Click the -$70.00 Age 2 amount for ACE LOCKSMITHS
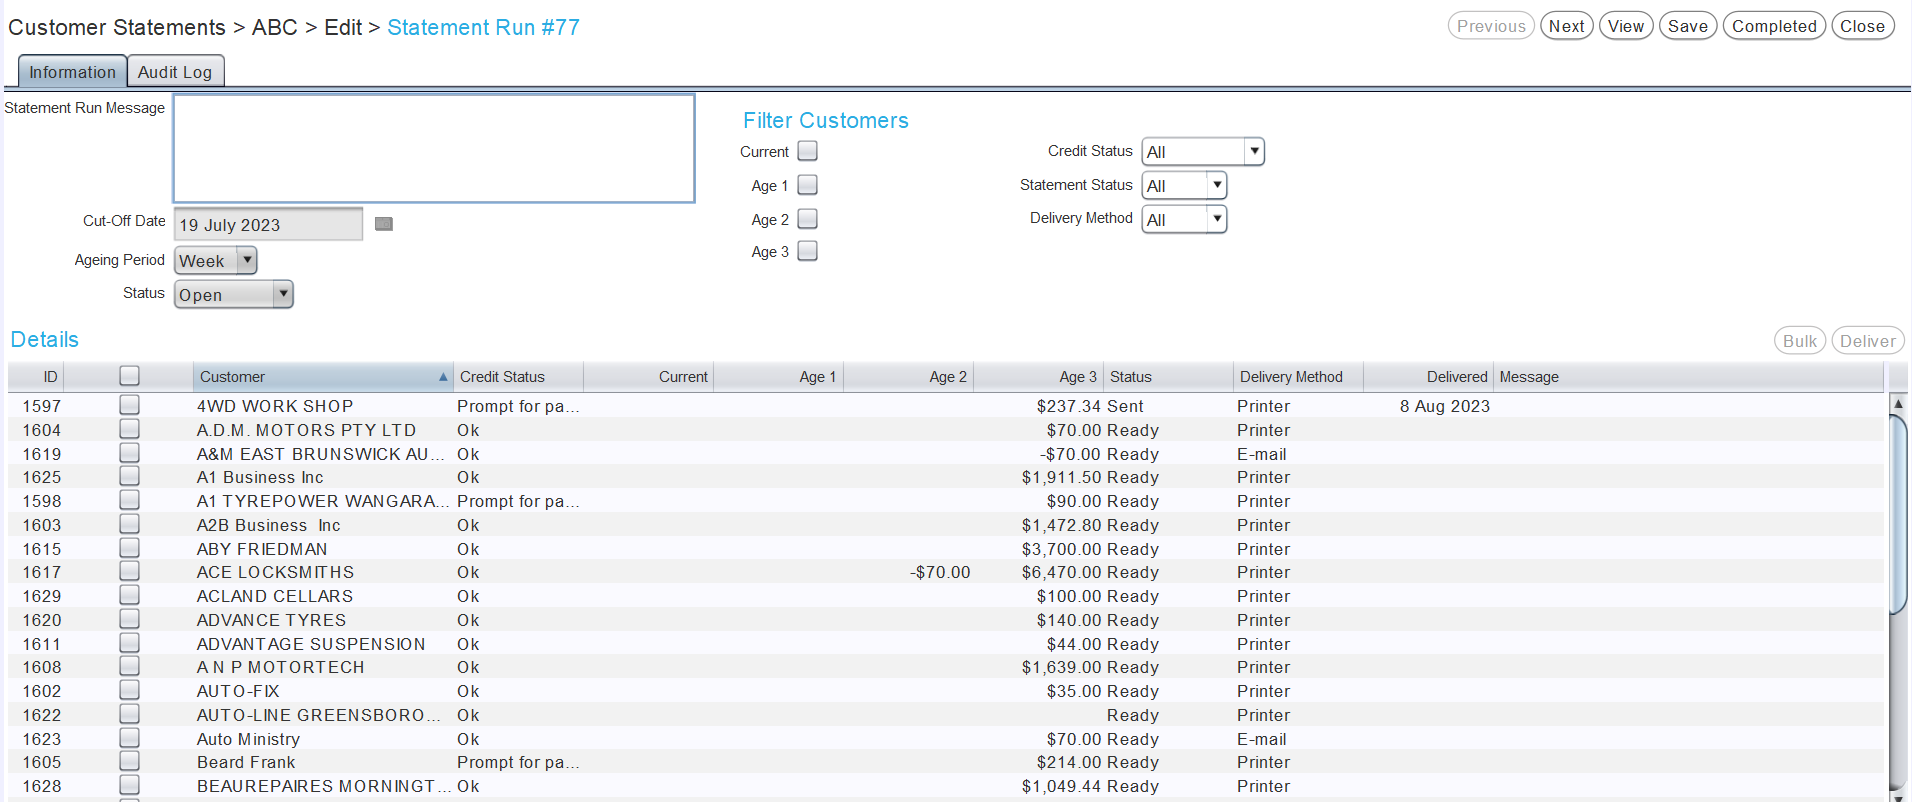The height and width of the screenshot is (802, 1912). pyautogui.click(x=940, y=572)
